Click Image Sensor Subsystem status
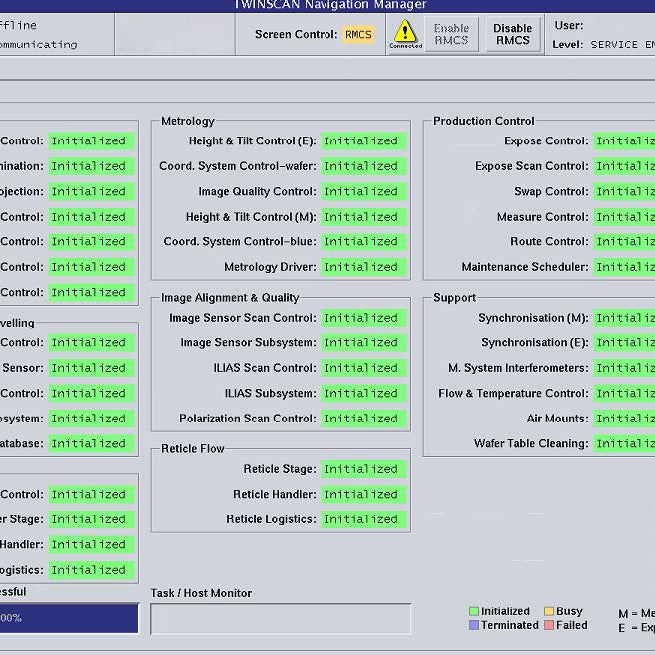This screenshot has width=655, height=655. (x=363, y=343)
